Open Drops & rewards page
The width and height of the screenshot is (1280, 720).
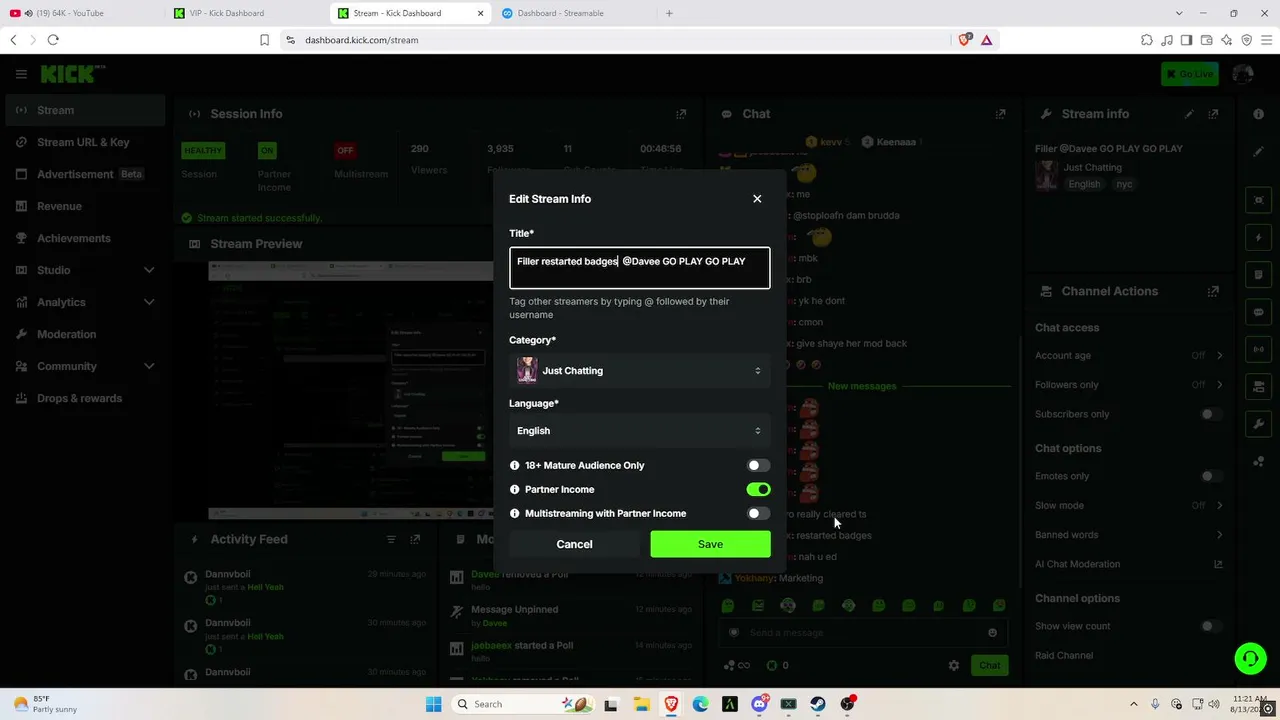pos(85,398)
